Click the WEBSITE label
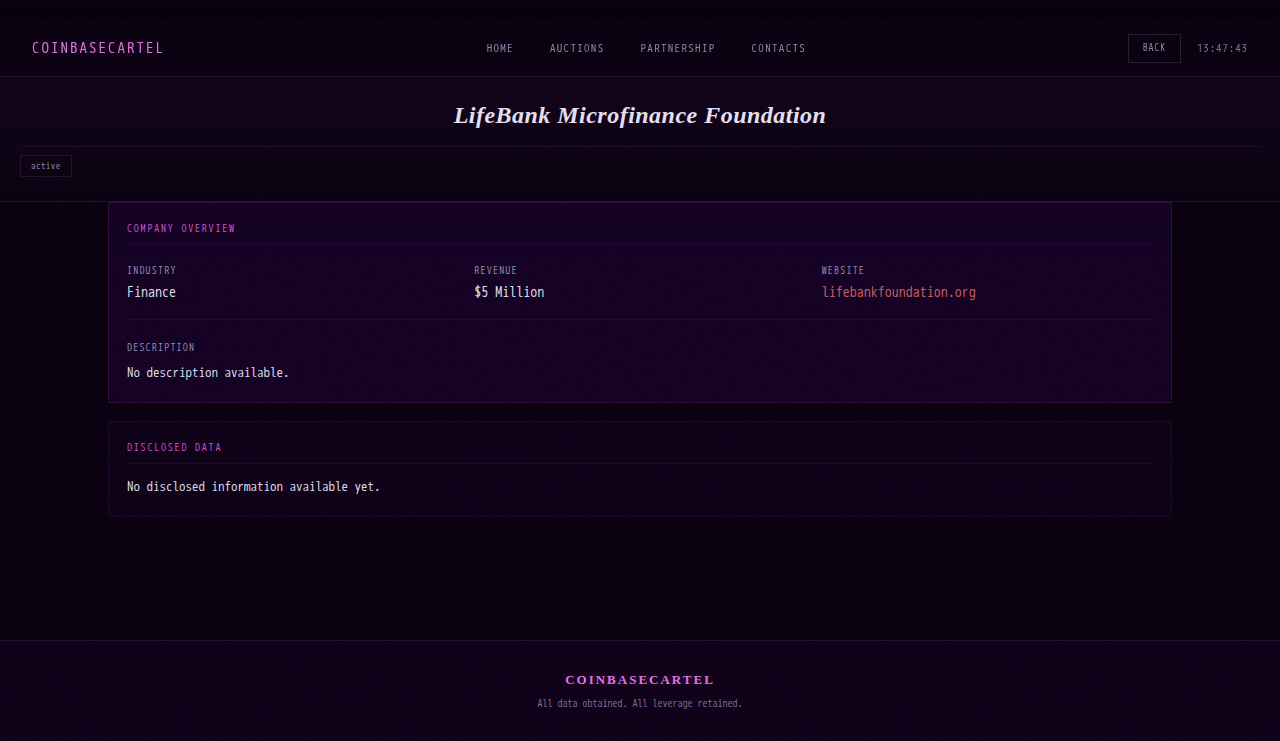Screen dimensions: 1280x741 (843, 271)
